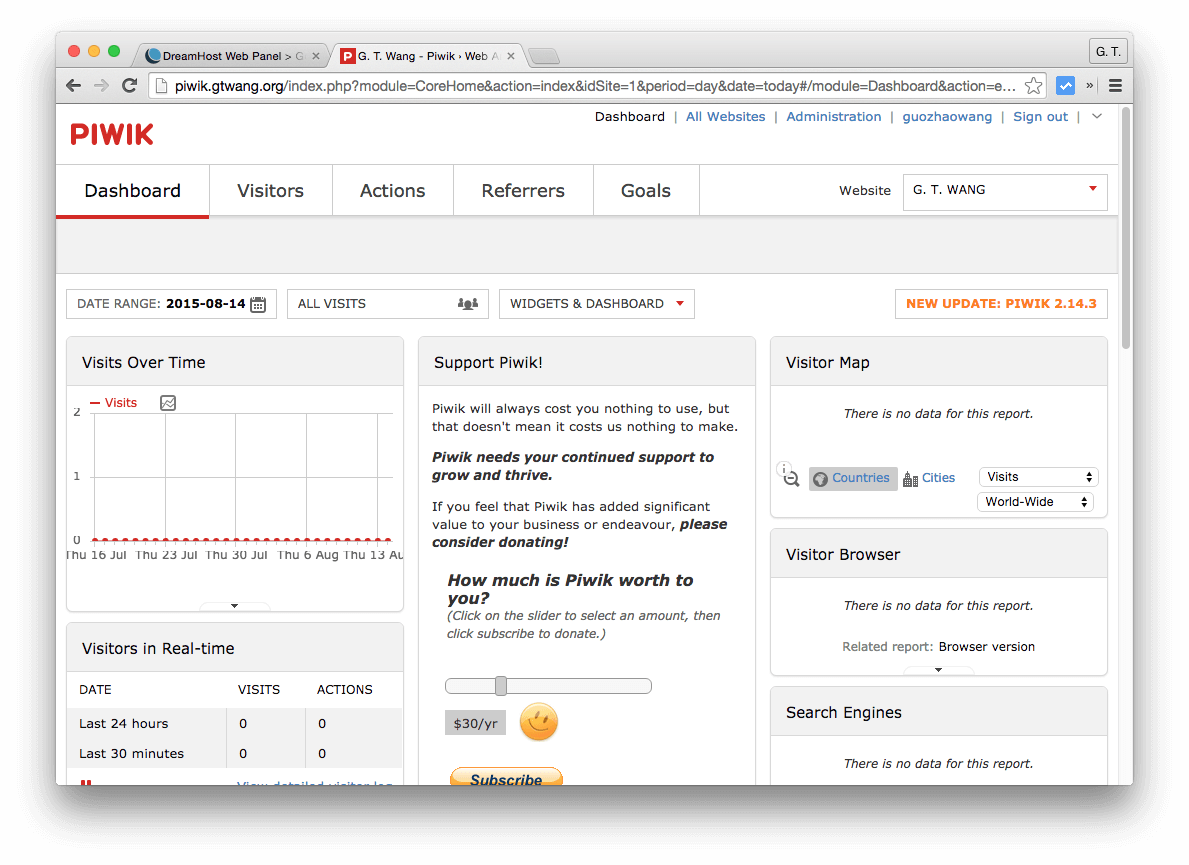Click the segment visitors icon in All Visits
The image size is (1189, 865).
click(467, 303)
